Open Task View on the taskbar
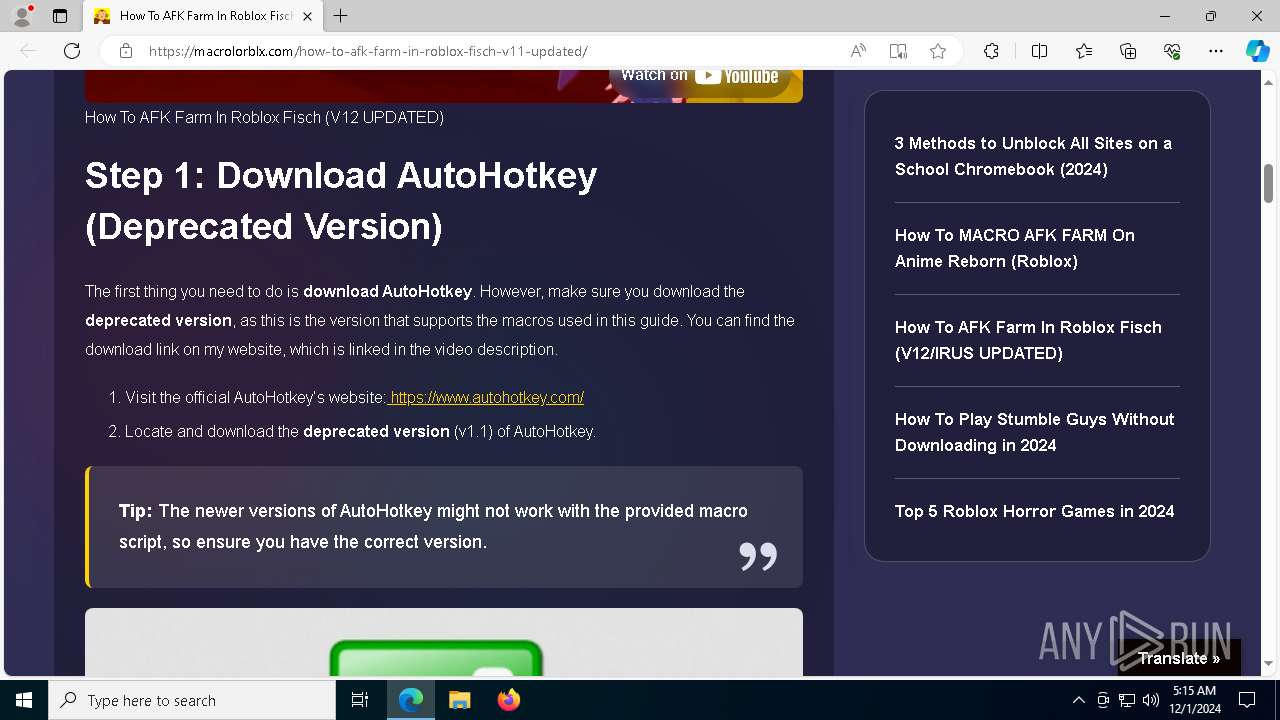The width and height of the screenshot is (1280, 720). [x=360, y=700]
